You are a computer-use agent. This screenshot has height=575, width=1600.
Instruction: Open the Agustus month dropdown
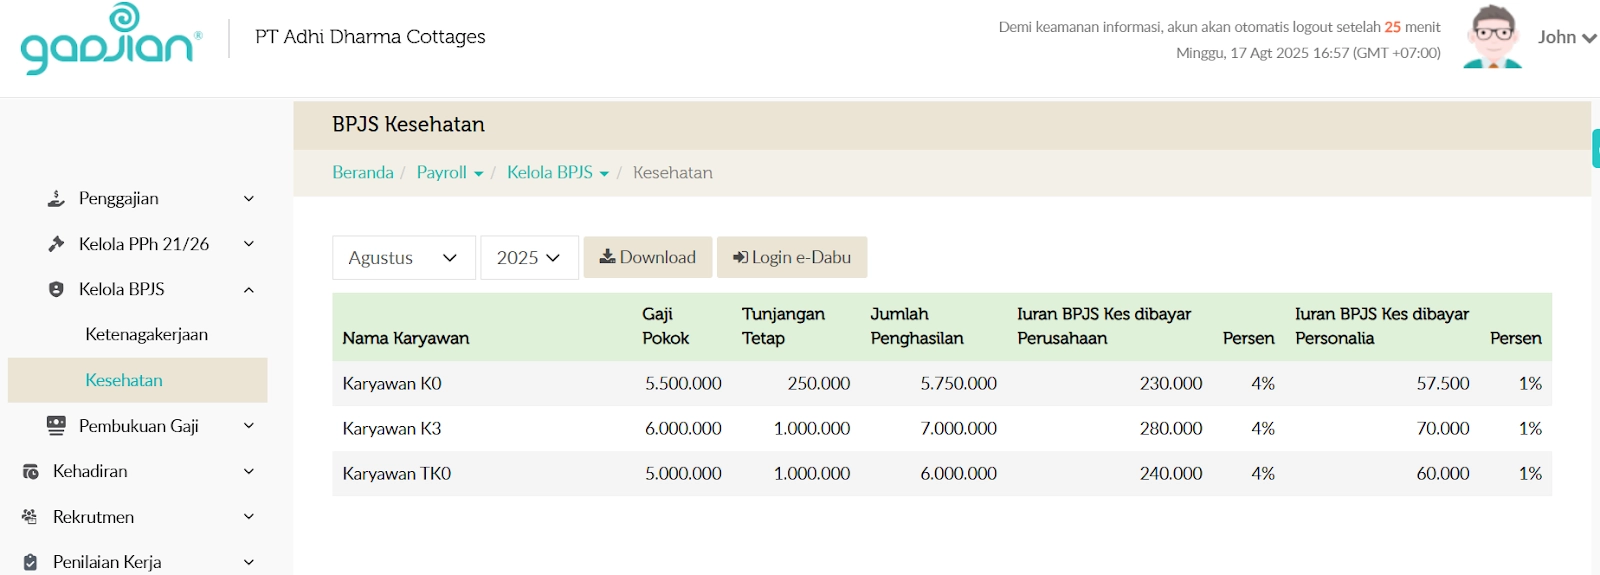point(403,258)
